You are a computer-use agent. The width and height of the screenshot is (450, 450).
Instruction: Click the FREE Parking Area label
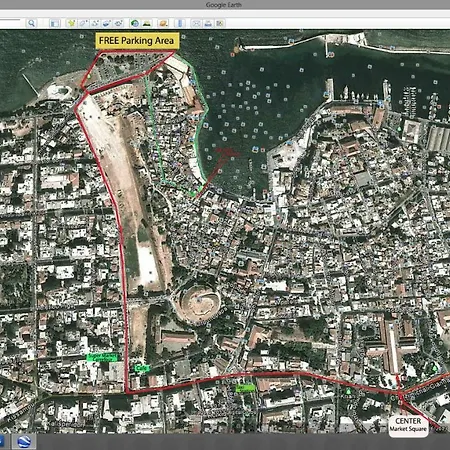(x=137, y=41)
